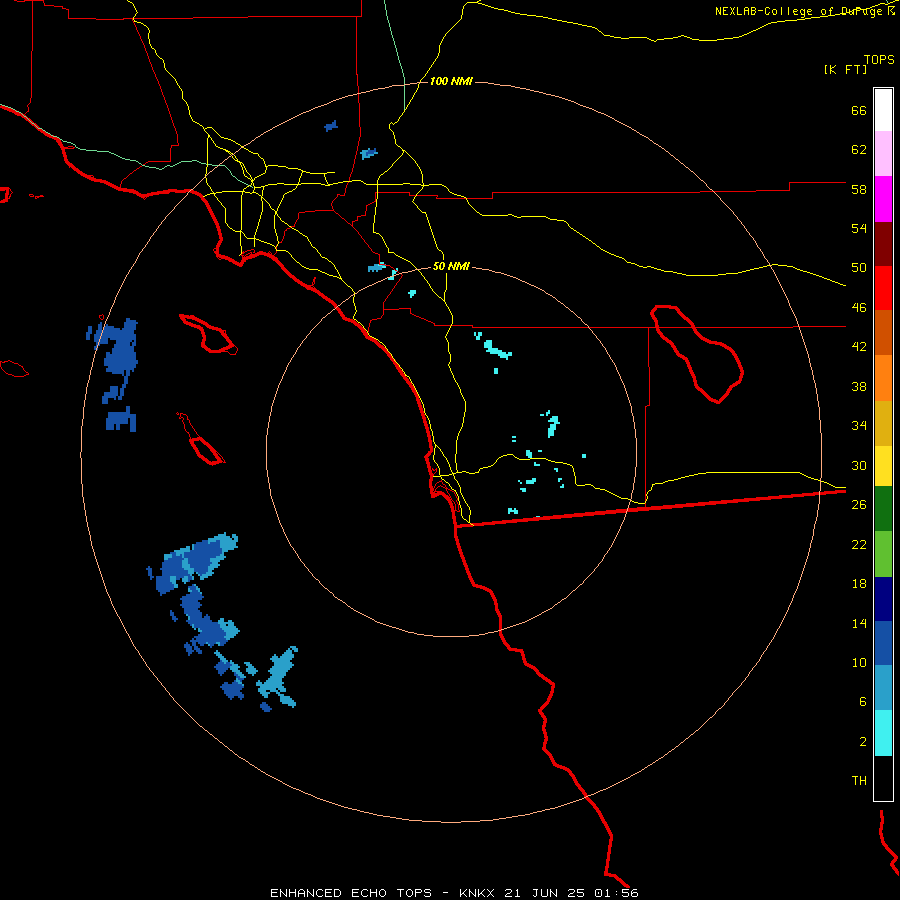Click the light pink legend swatch

(883, 153)
